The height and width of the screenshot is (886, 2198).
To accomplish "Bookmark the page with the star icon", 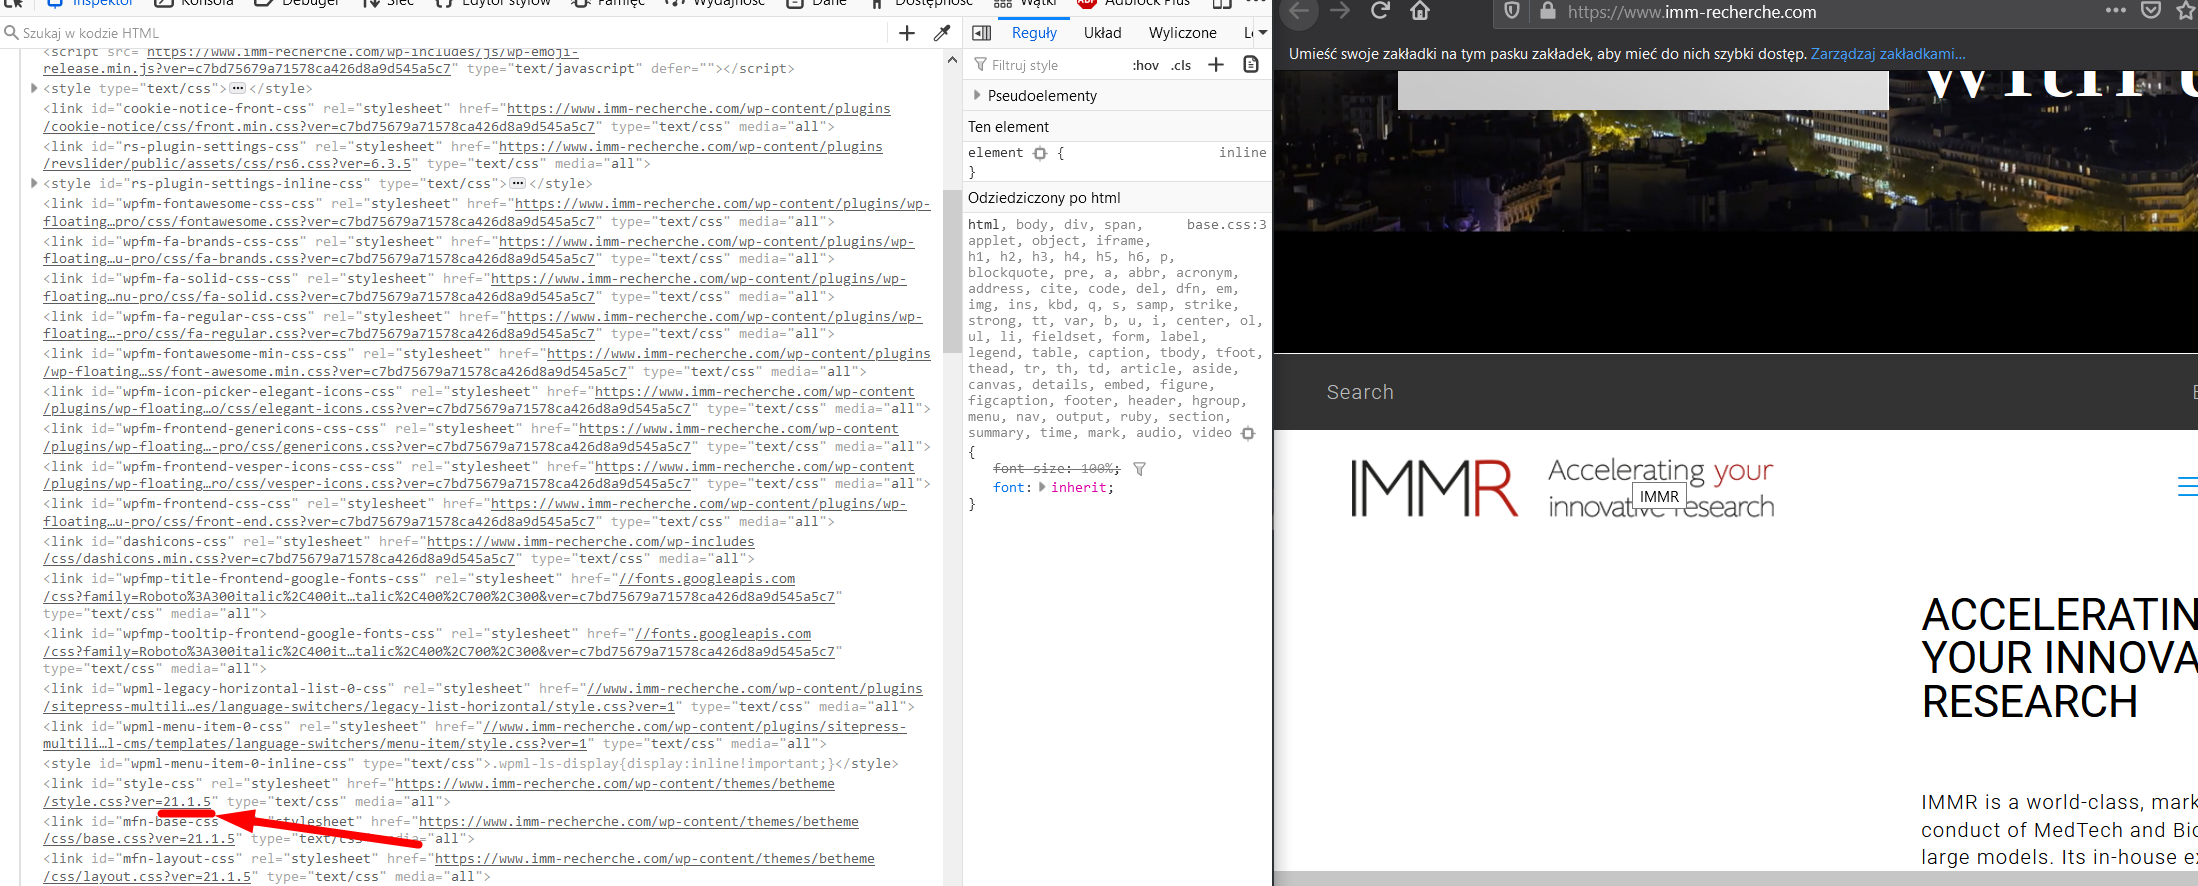I will pyautogui.click(x=2184, y=12).
